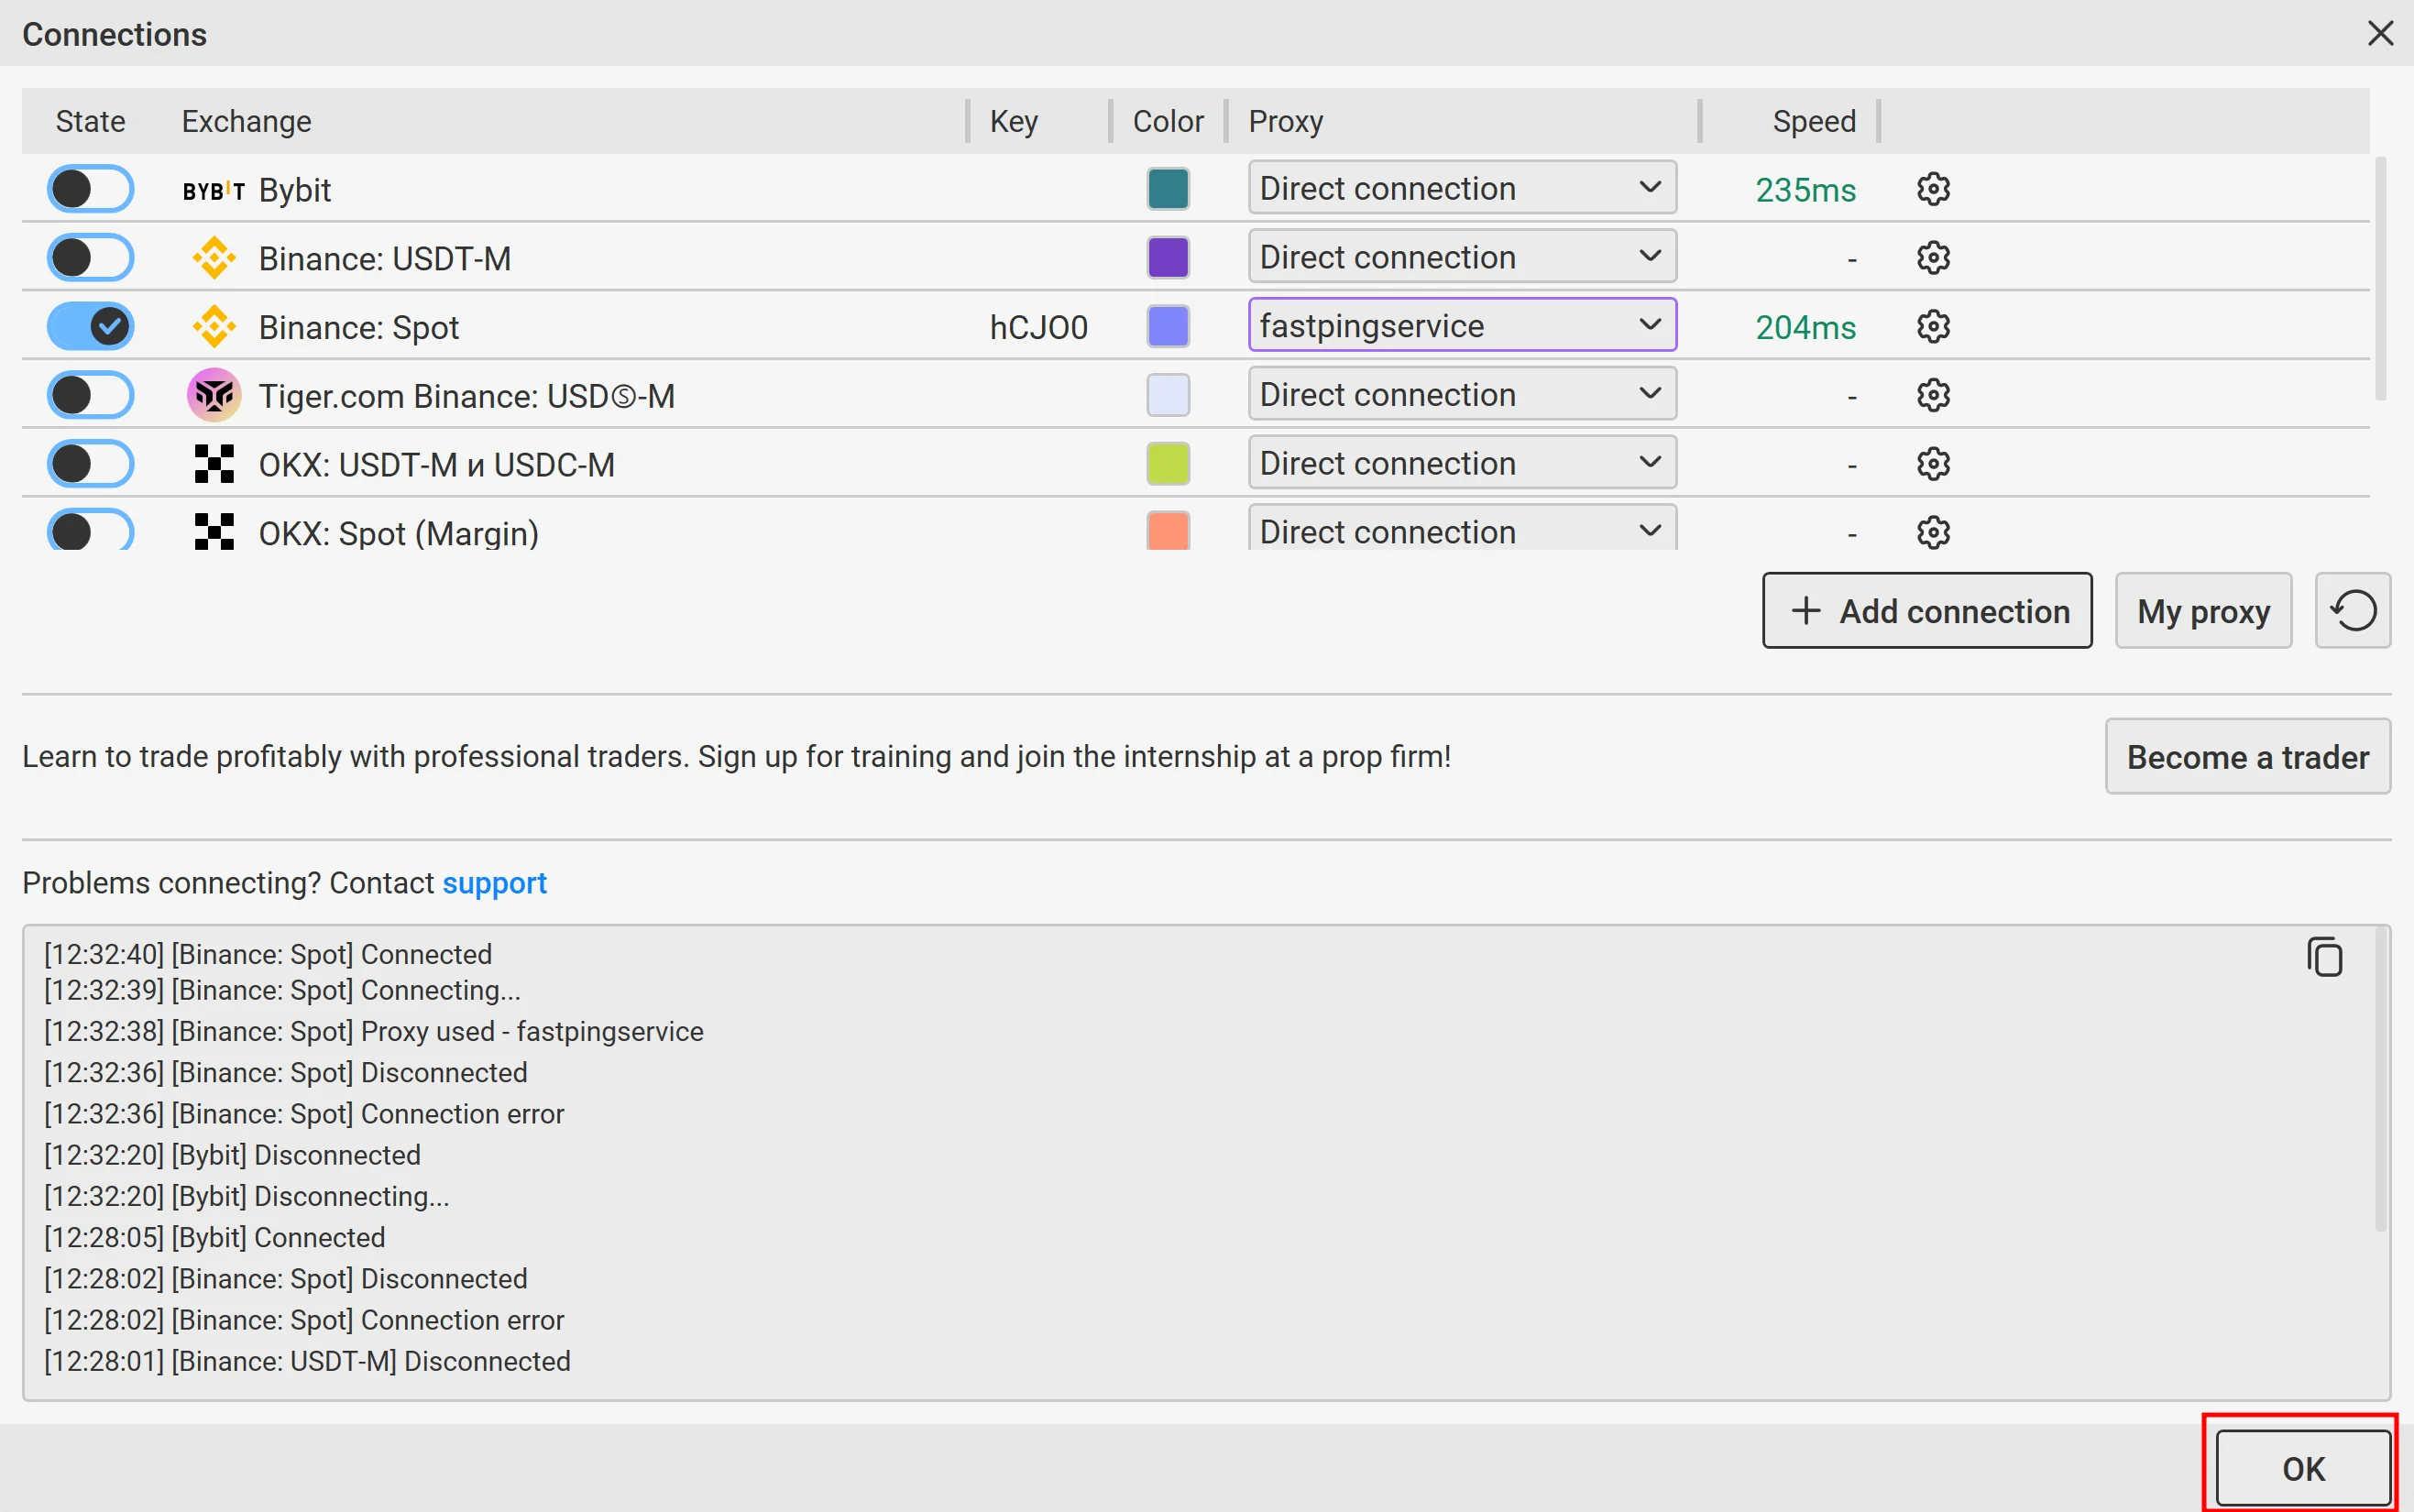
Task: Click the Speed column header
Action: [x=1813, y=122]
